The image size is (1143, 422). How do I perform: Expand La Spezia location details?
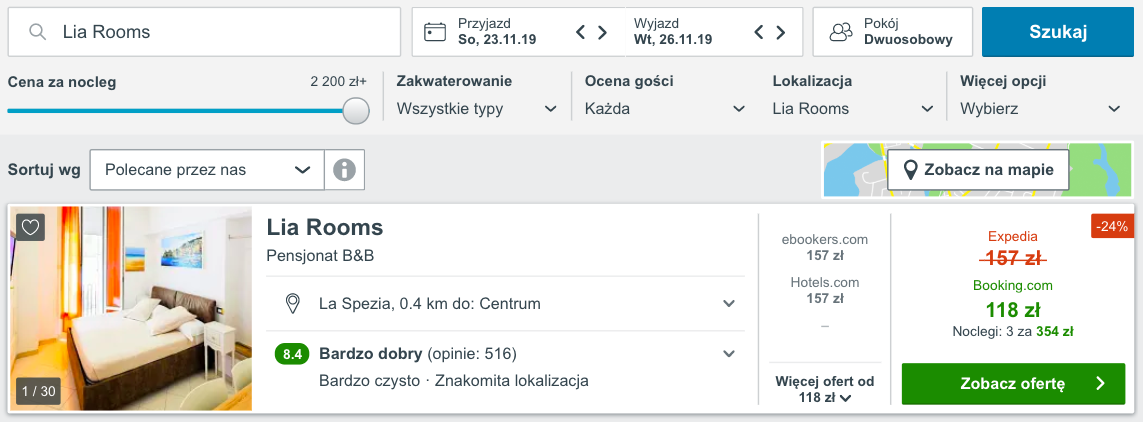point(729,303)
